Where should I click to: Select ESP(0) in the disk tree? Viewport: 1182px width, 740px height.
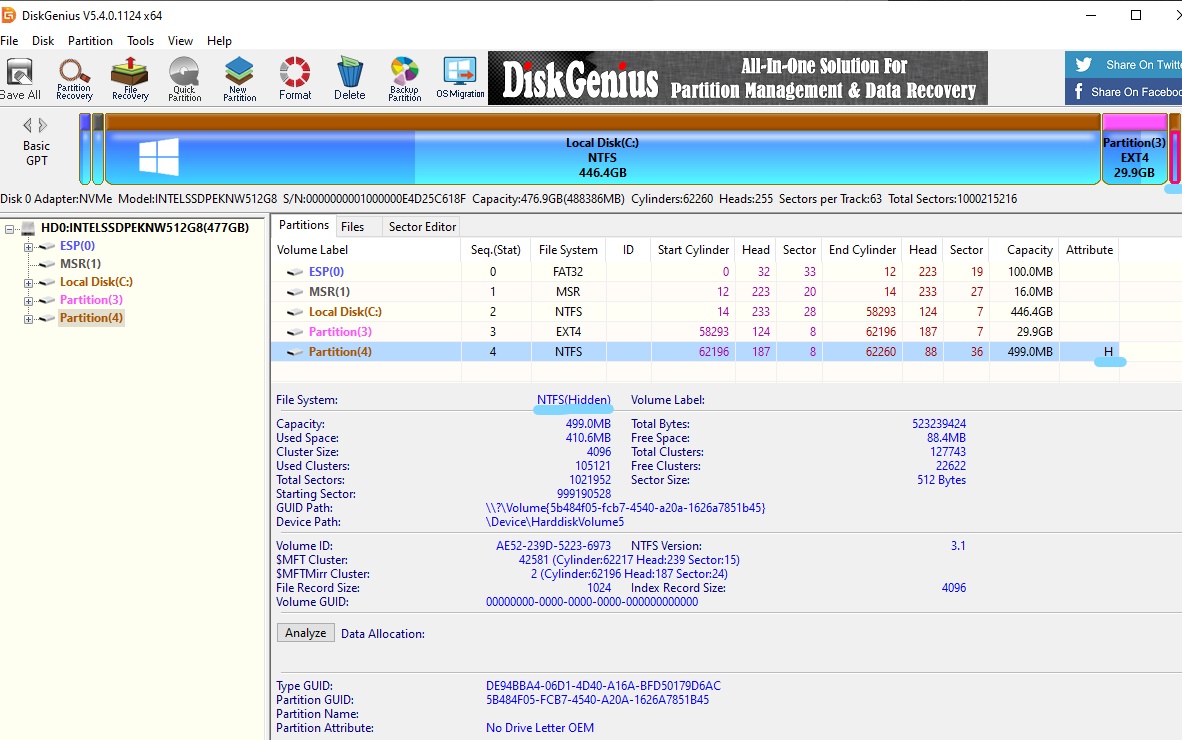tap(77, 246)
